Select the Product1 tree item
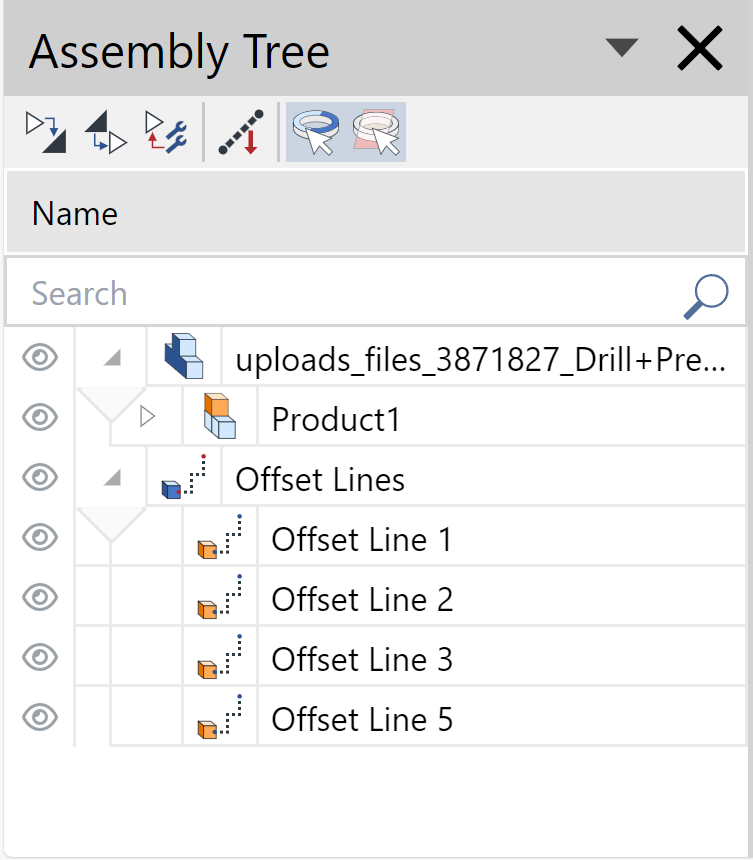Viewport: 753px width, 860px height. (336, 420)
